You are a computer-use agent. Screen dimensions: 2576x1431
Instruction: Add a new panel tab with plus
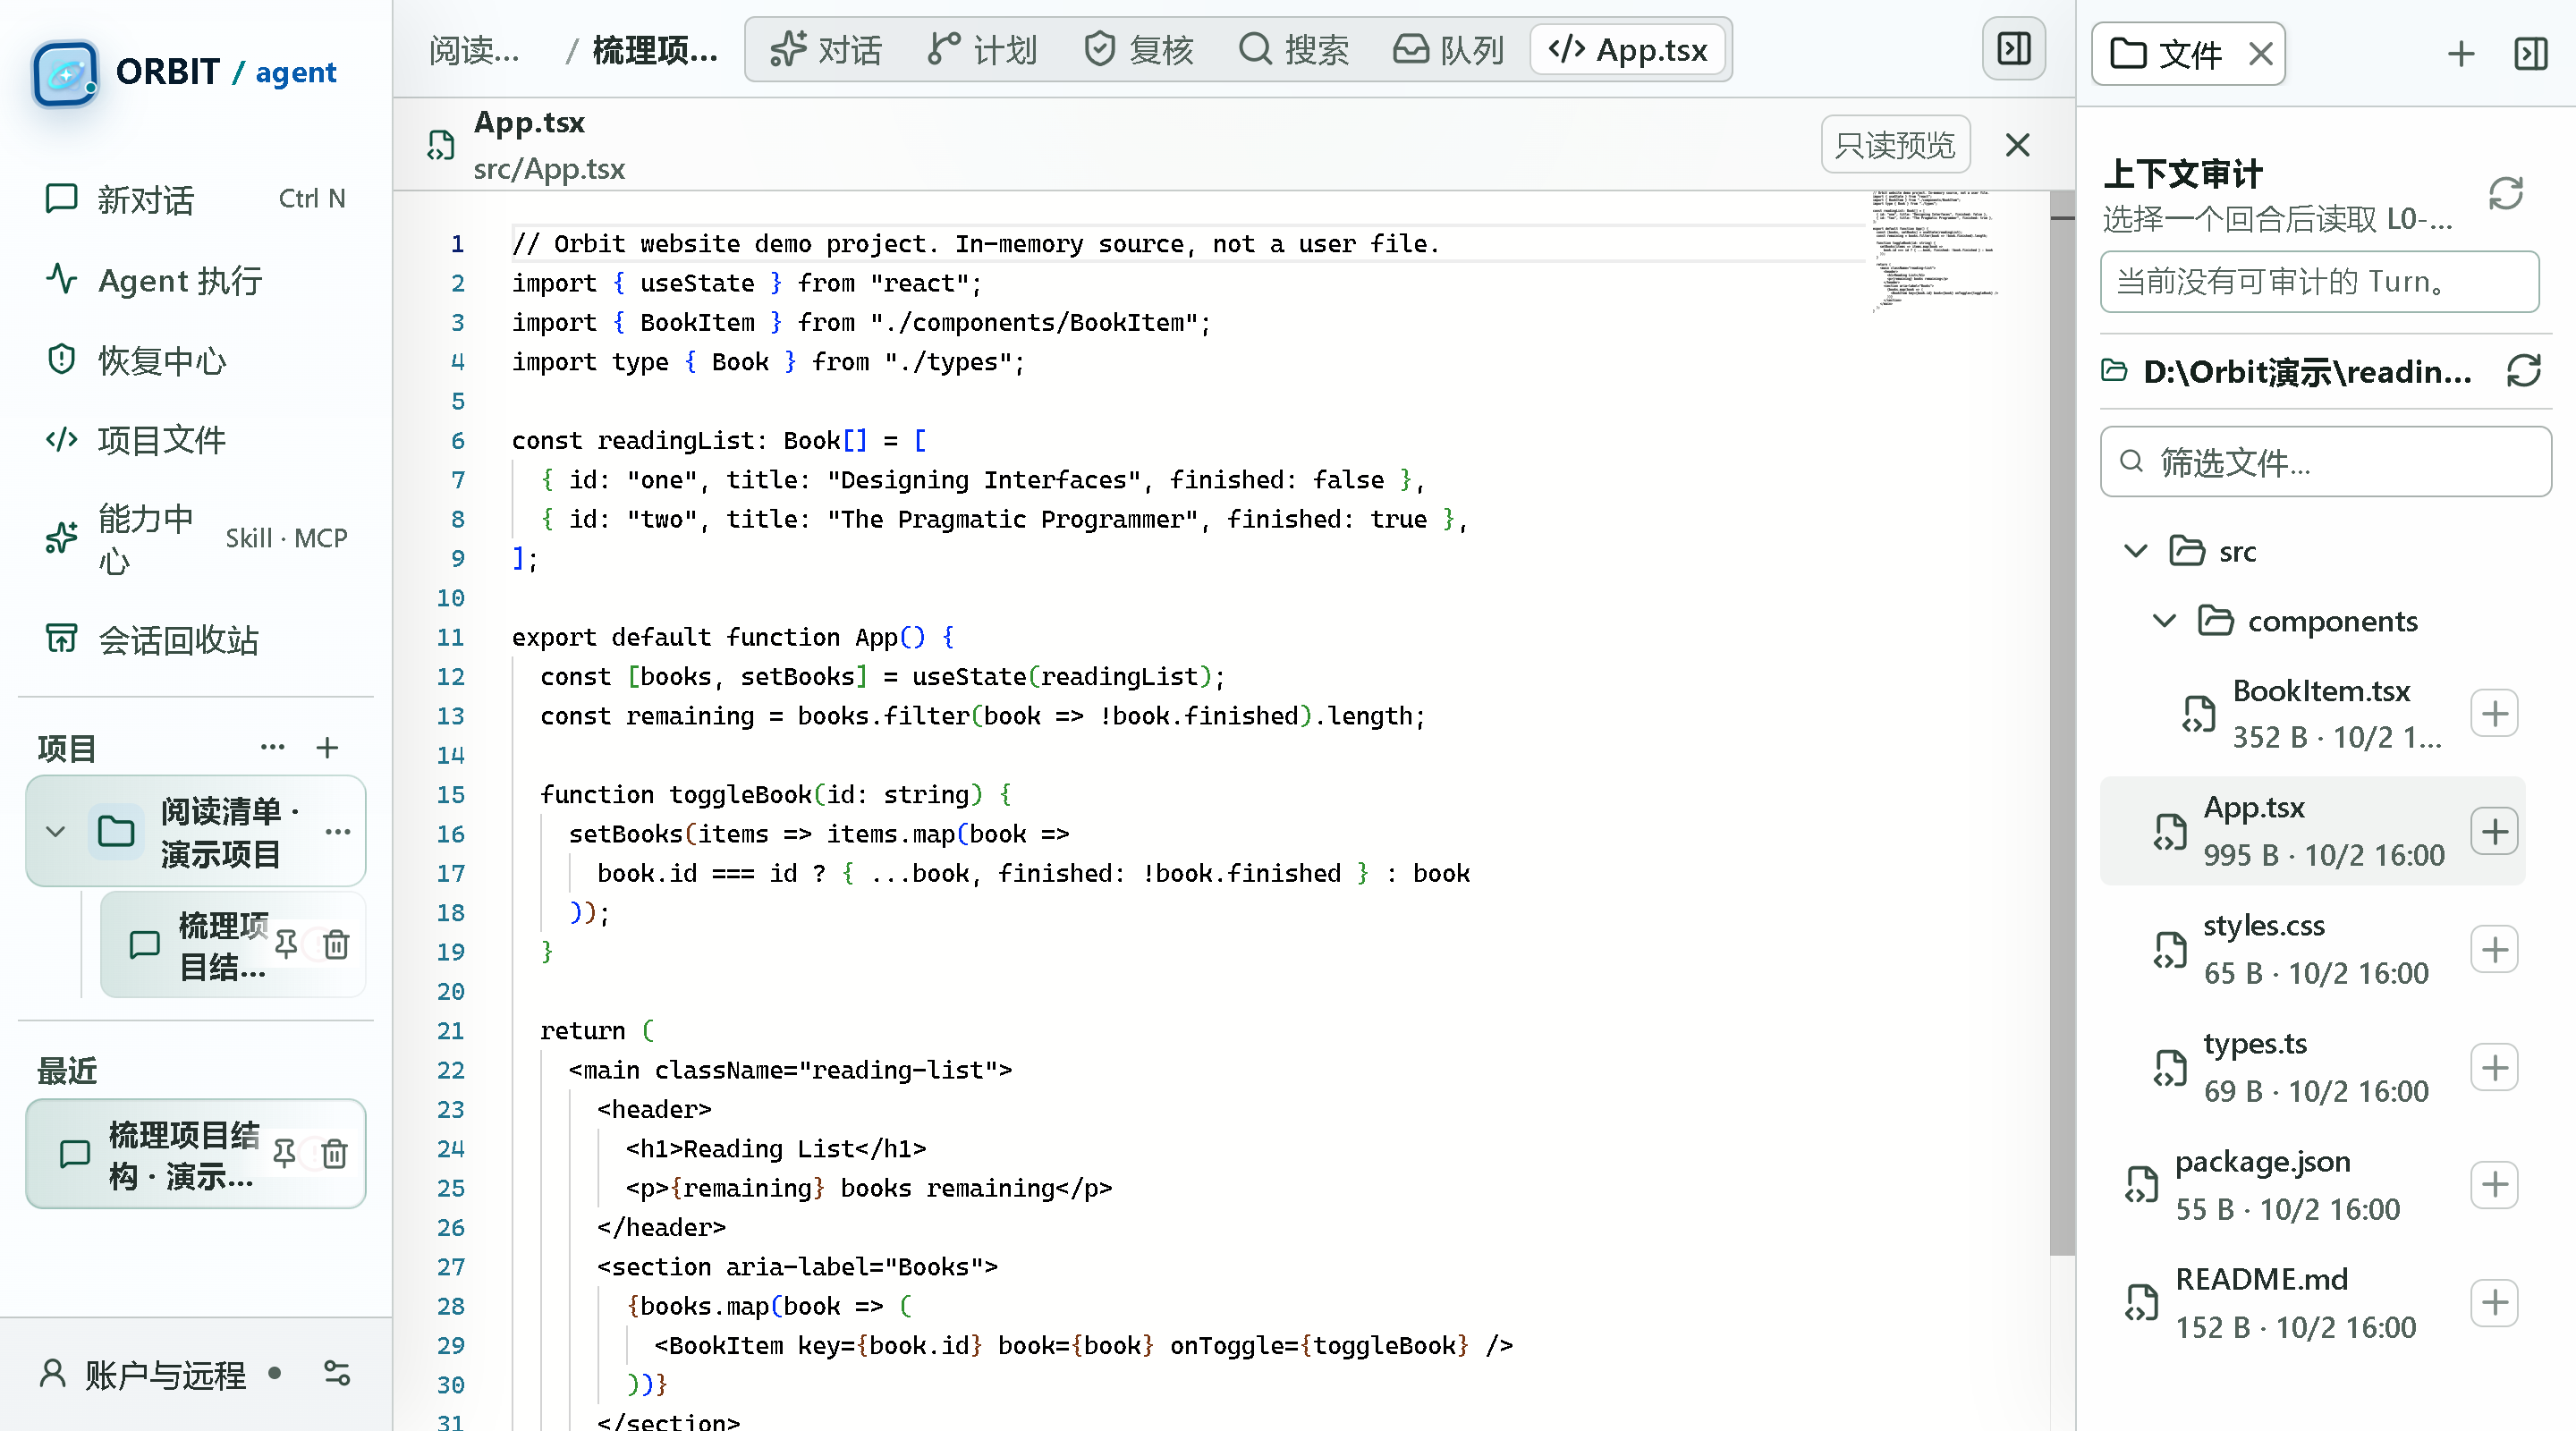(2461, 53)
